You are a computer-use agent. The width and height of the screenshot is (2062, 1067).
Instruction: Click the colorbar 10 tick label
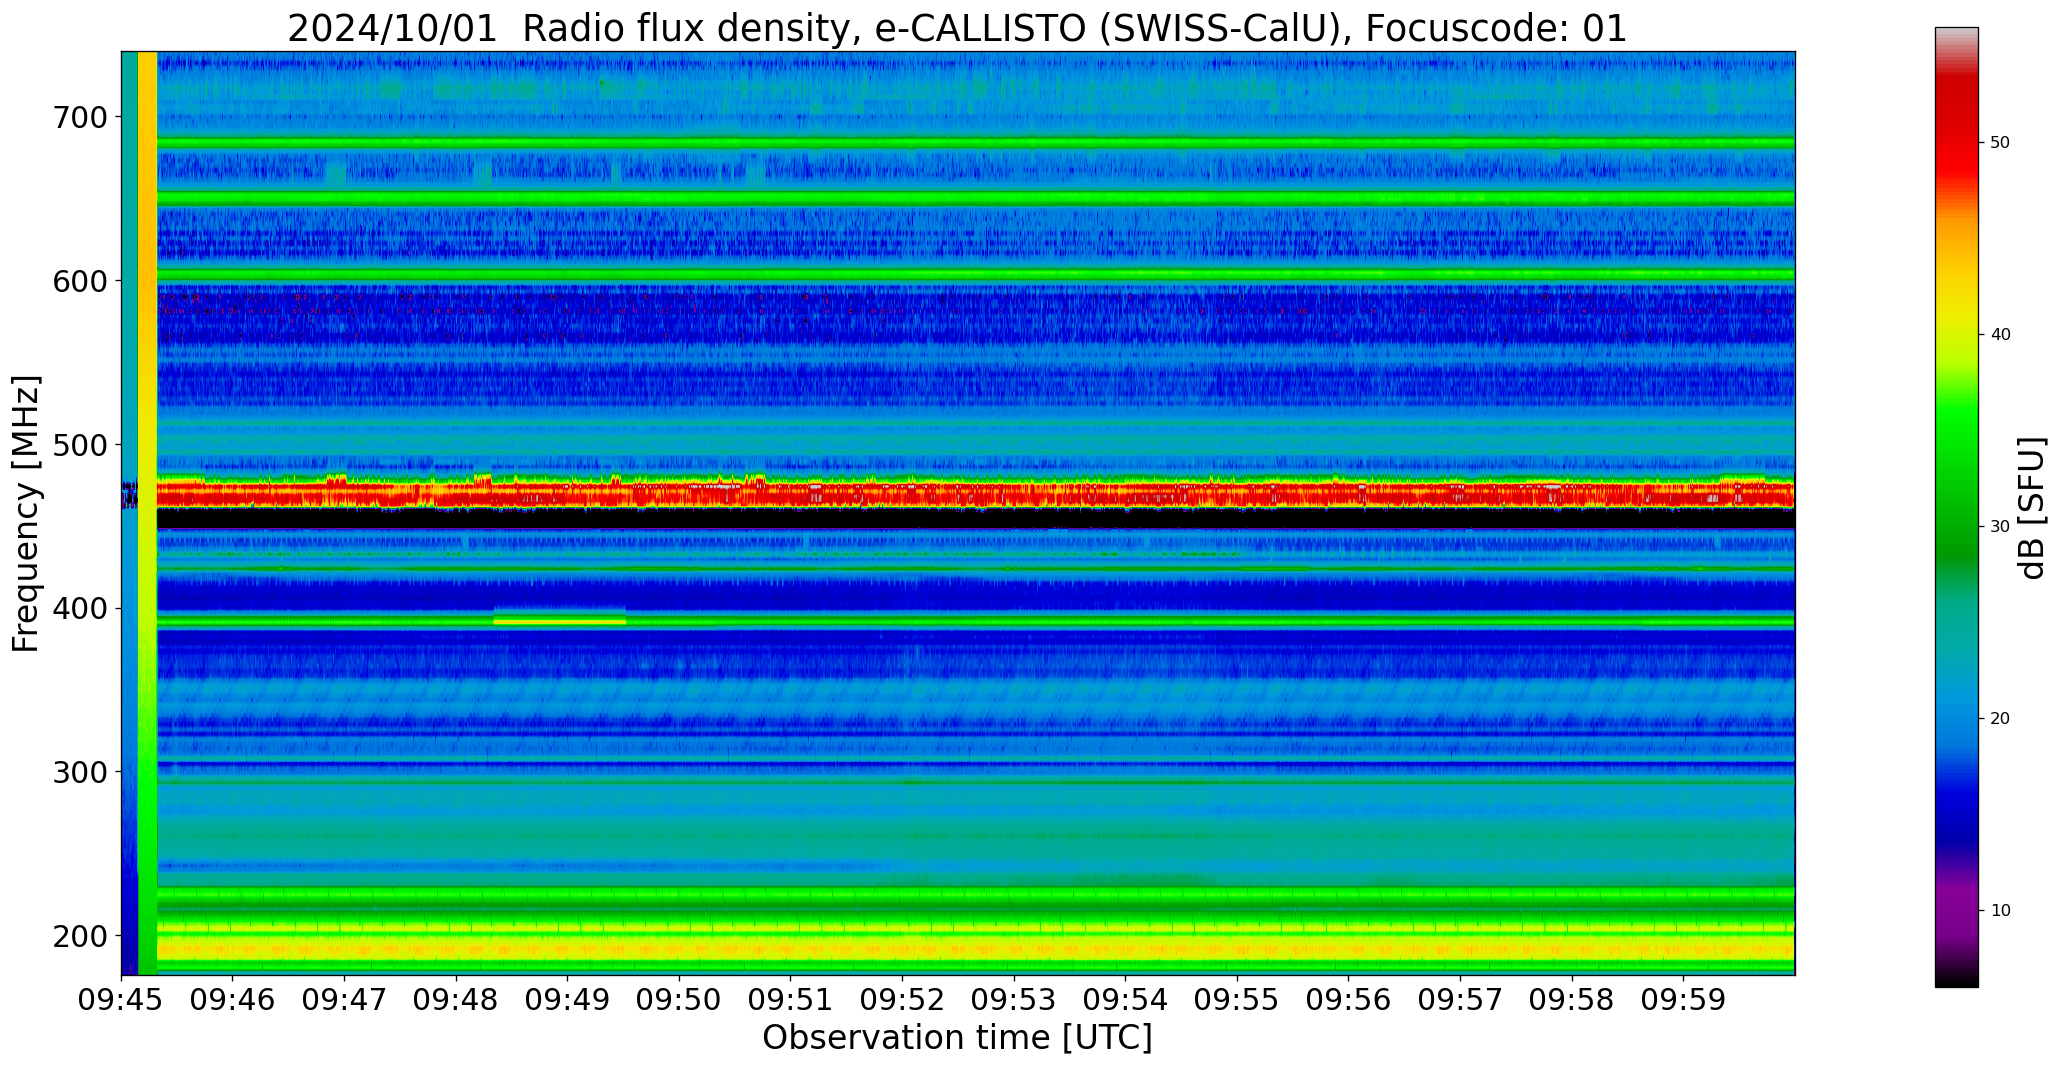pyautogui.click(x=2000, y=911)
